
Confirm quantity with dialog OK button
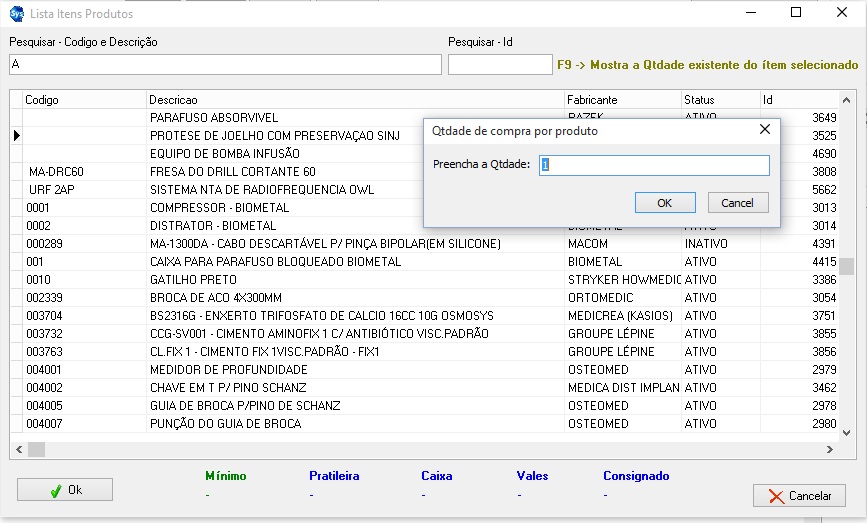[664, 203]
